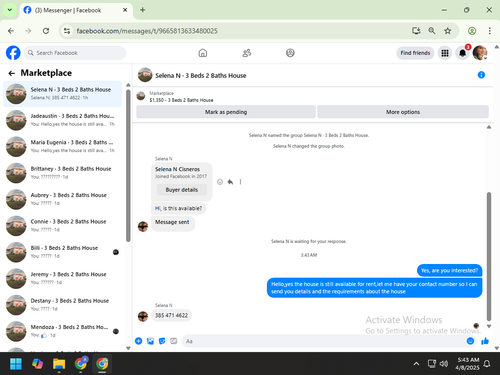Screen dimensions: 500x375
Task: Open Aubrey conversation
Action: coord(62,199)
